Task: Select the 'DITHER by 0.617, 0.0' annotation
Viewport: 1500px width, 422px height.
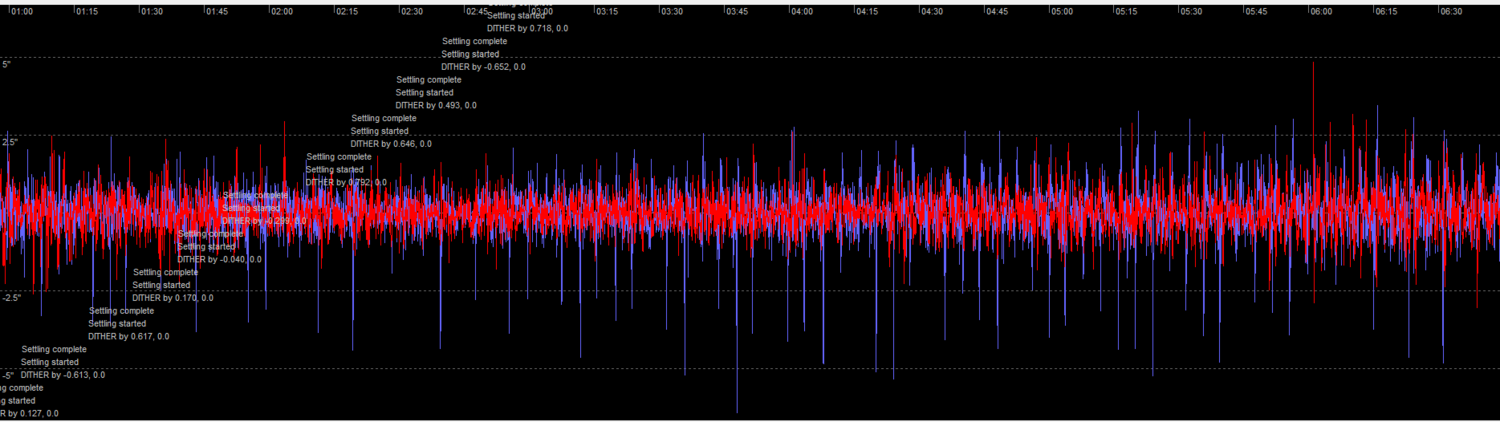Action: click(x=128, y=337)
